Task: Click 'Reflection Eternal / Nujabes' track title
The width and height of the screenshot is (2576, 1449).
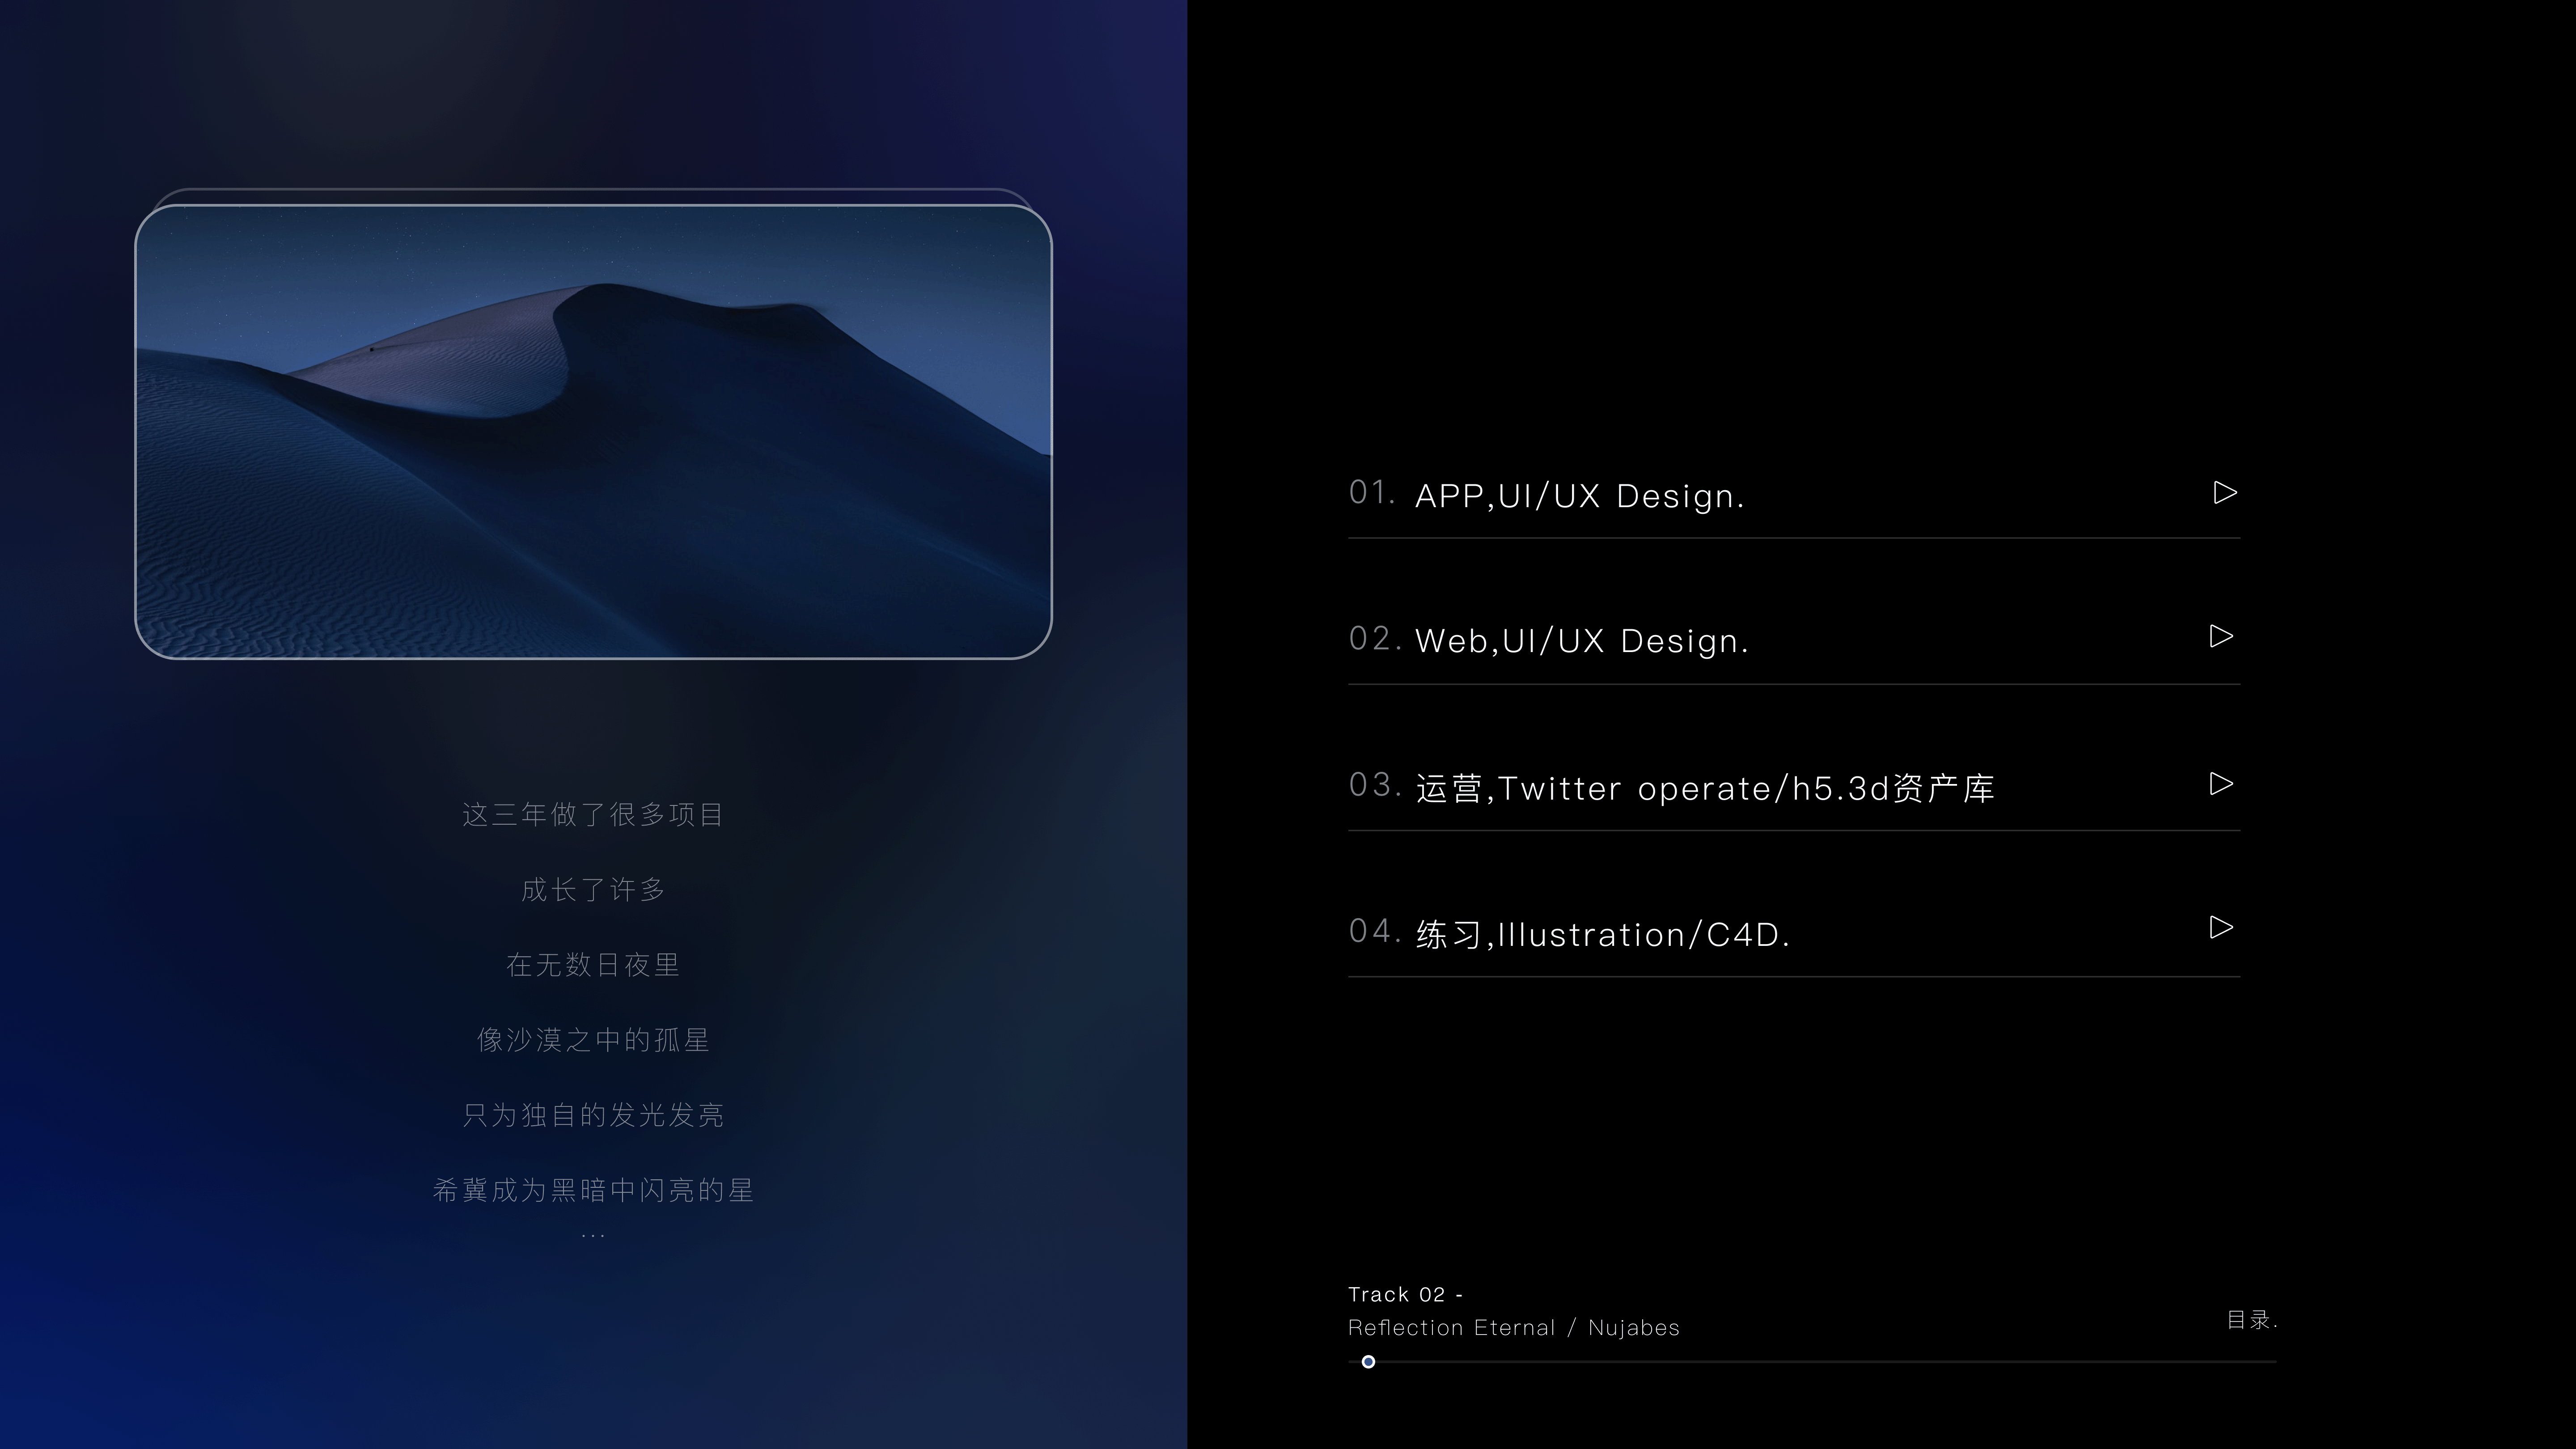Action: tap(1513, 1327)
